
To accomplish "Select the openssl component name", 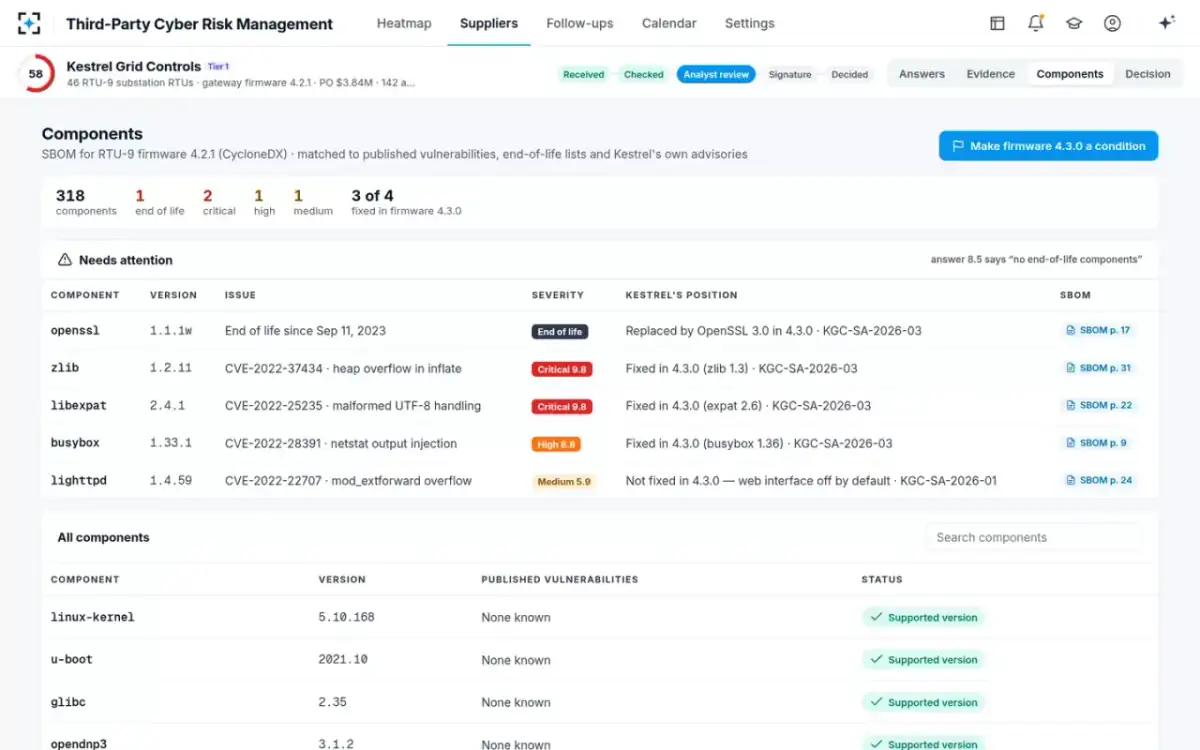I will [x=75, y=331].
